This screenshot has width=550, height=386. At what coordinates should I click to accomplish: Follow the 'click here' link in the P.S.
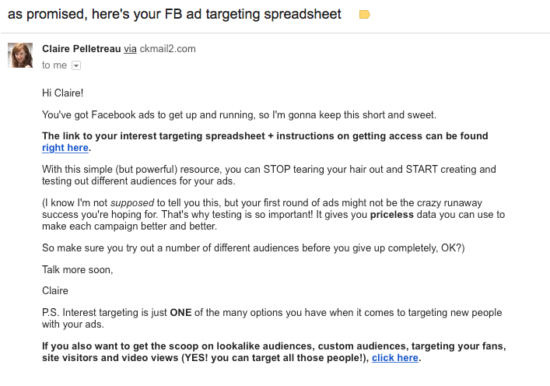click(395, 358)
